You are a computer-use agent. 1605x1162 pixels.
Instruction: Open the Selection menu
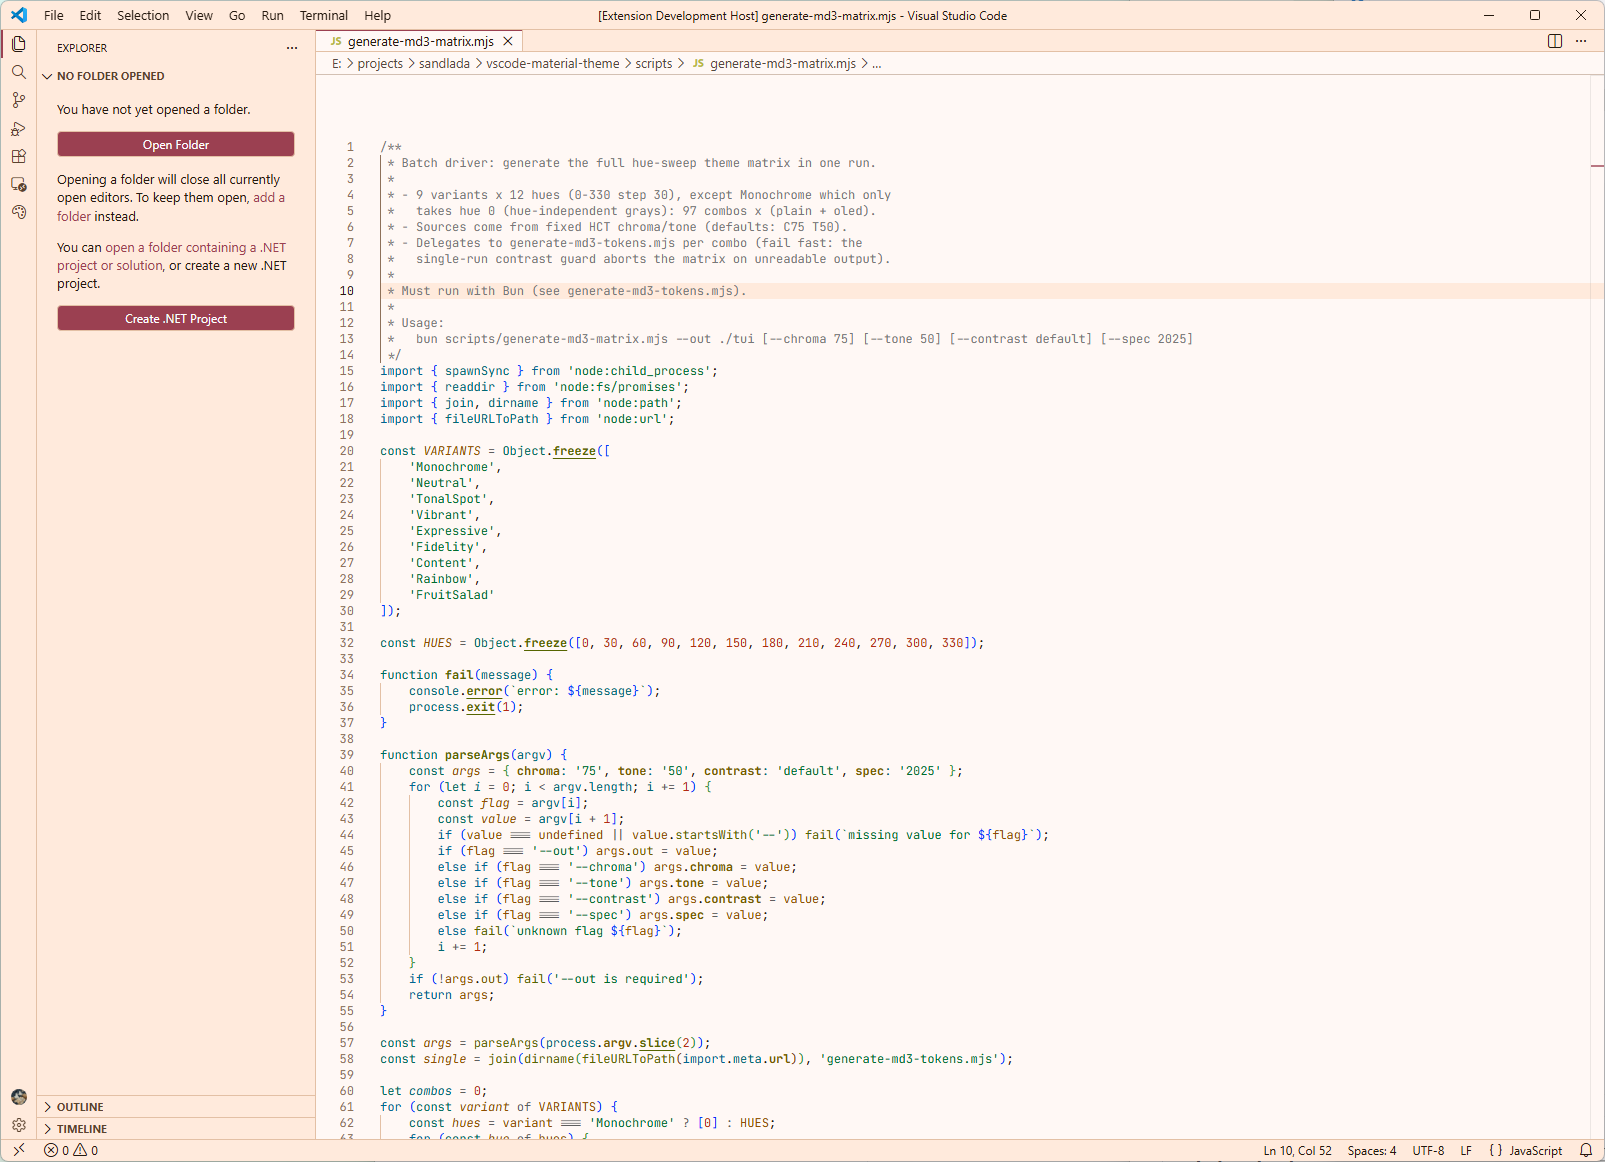click(143, 15)
